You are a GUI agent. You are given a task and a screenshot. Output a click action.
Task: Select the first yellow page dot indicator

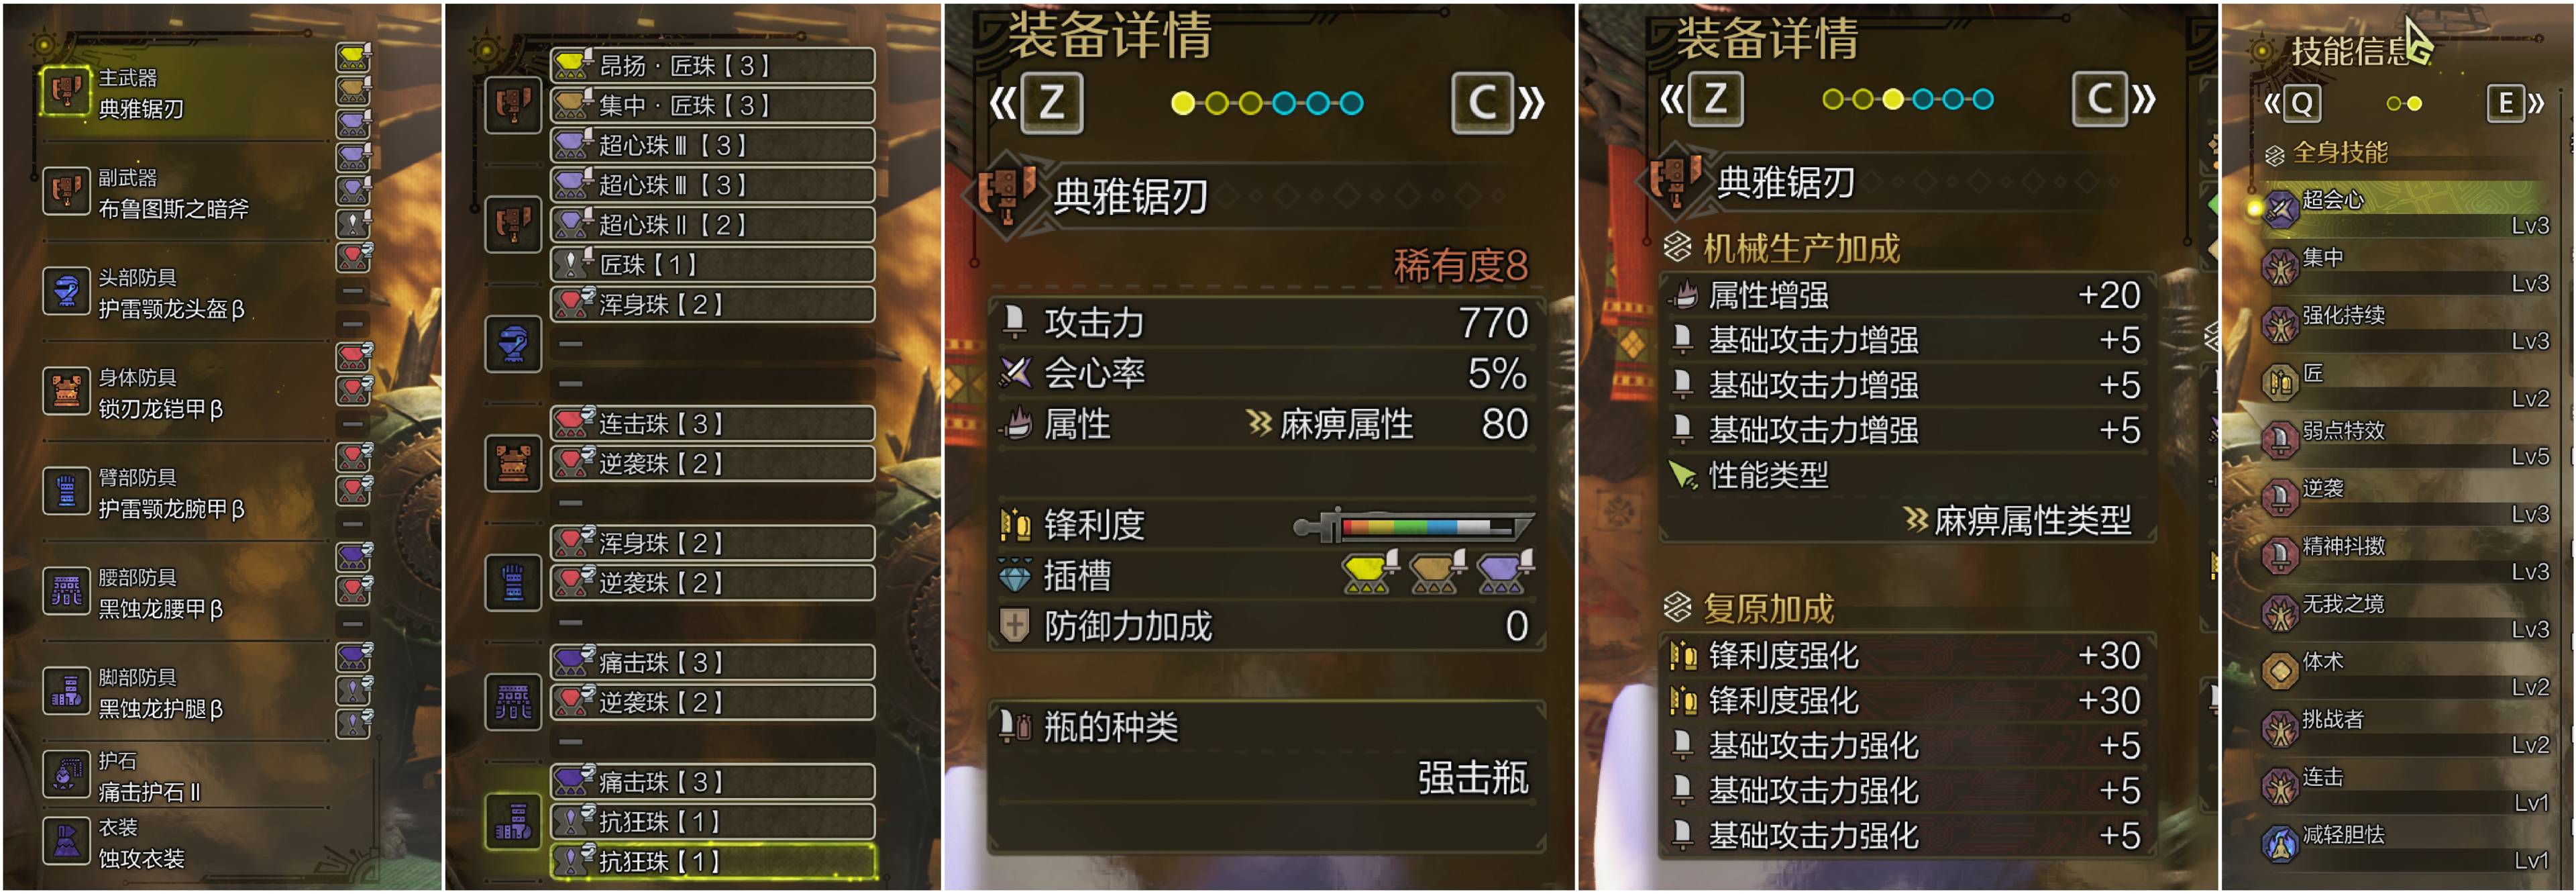(1183, 103)
